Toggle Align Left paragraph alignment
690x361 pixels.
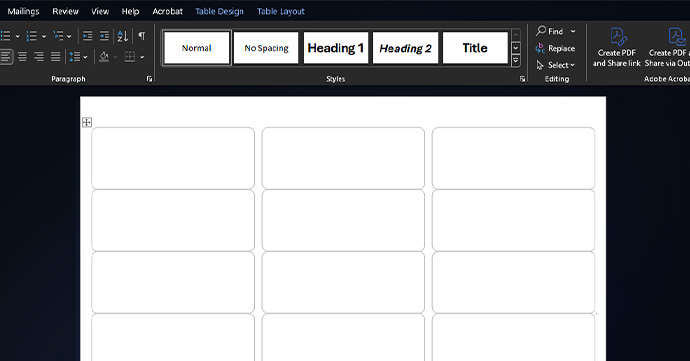tap(5, 57)
